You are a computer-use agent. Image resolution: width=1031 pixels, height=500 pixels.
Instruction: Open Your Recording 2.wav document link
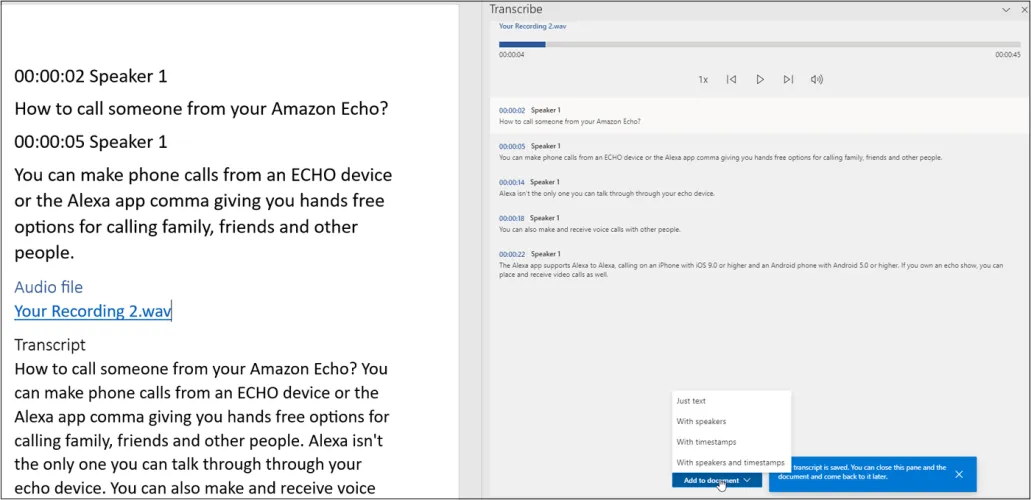[x=93, y=311]
